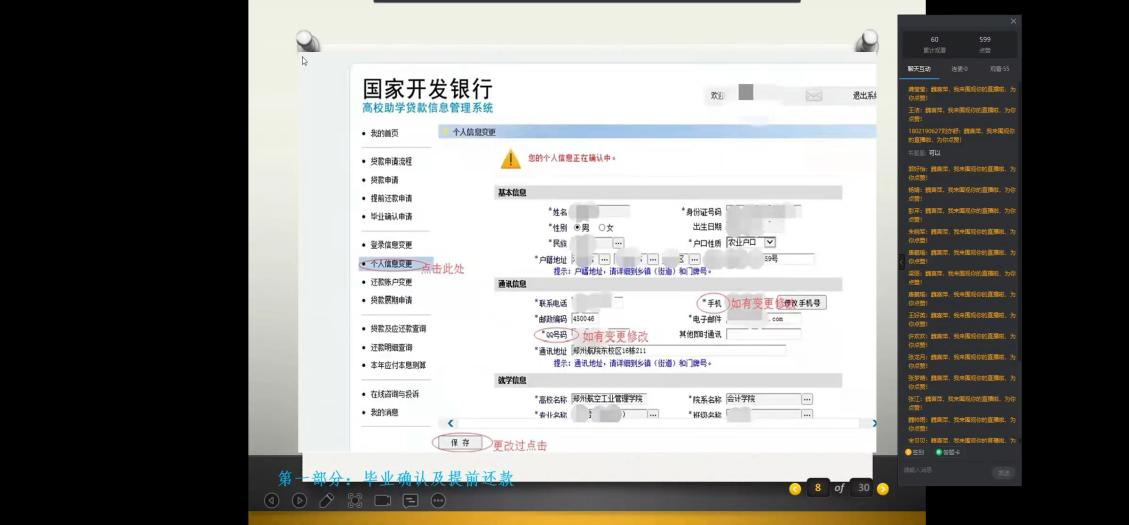Open 提前还款申请 menu item
Viewport: 1129px width, 525px height.
tap(391, 198)
